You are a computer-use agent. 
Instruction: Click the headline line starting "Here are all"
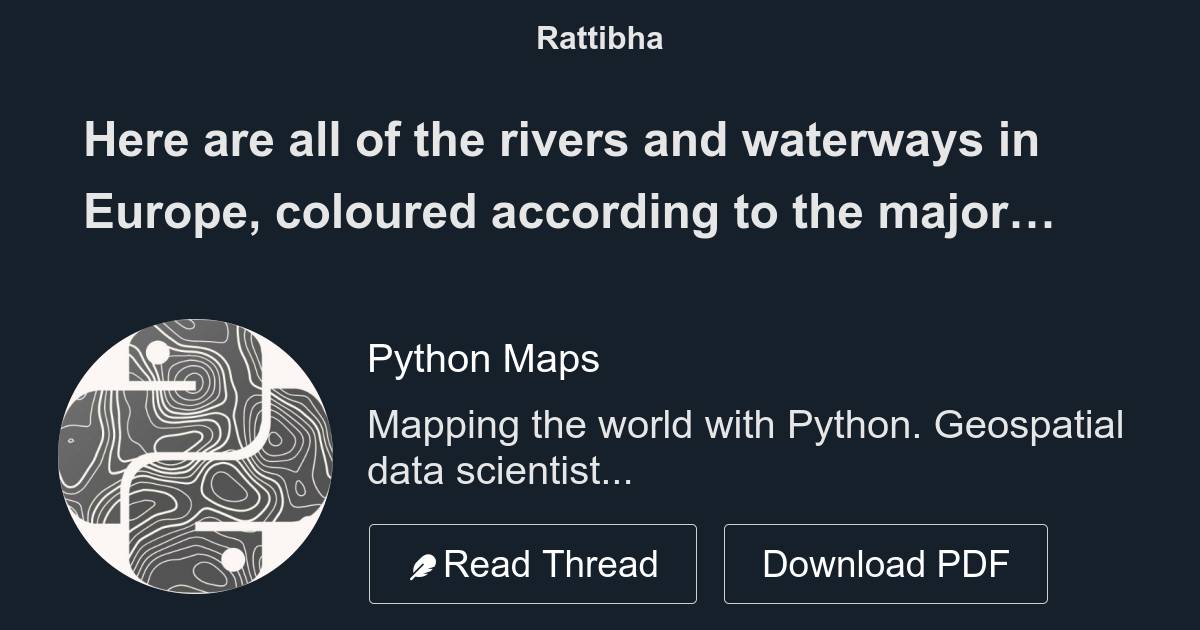pos(561,141)
